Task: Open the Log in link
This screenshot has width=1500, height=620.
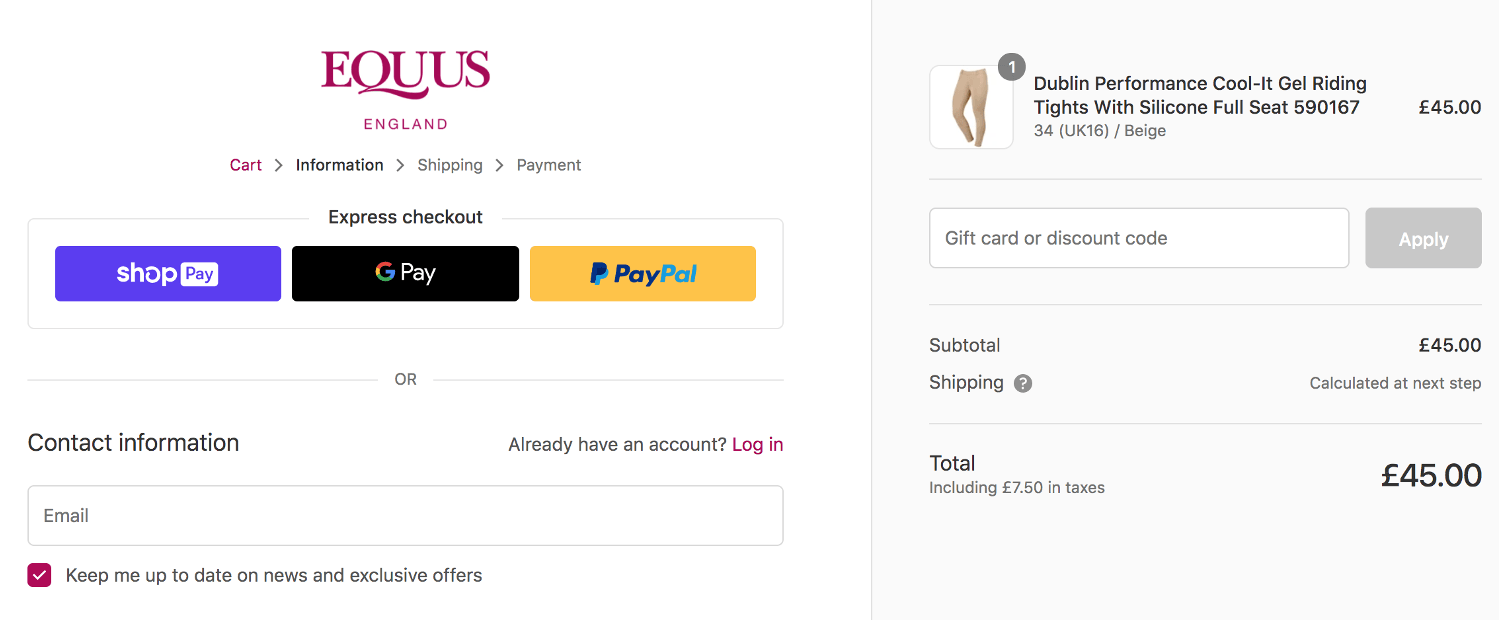Action: tap(757, 444)
